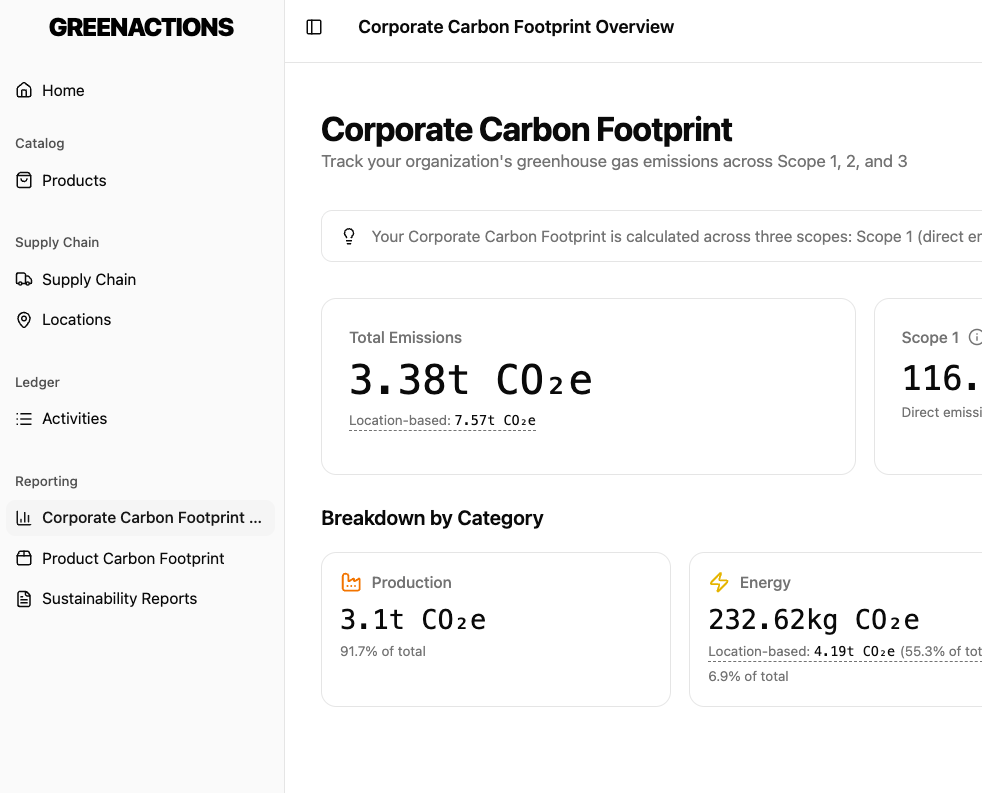The image size is (982, 793).
Task: Select the Supply Chain truck icon
Action: (x=23, y=279)
